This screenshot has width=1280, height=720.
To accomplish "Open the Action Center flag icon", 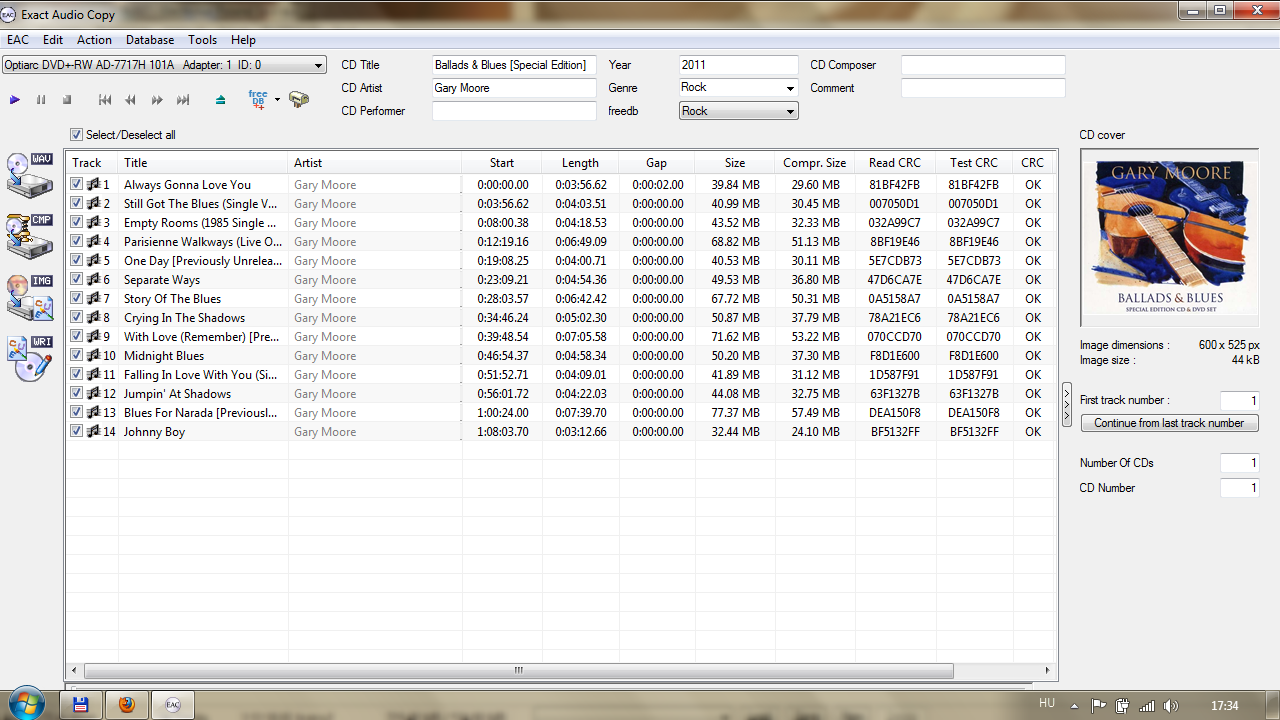I will tap(1099, 705).
